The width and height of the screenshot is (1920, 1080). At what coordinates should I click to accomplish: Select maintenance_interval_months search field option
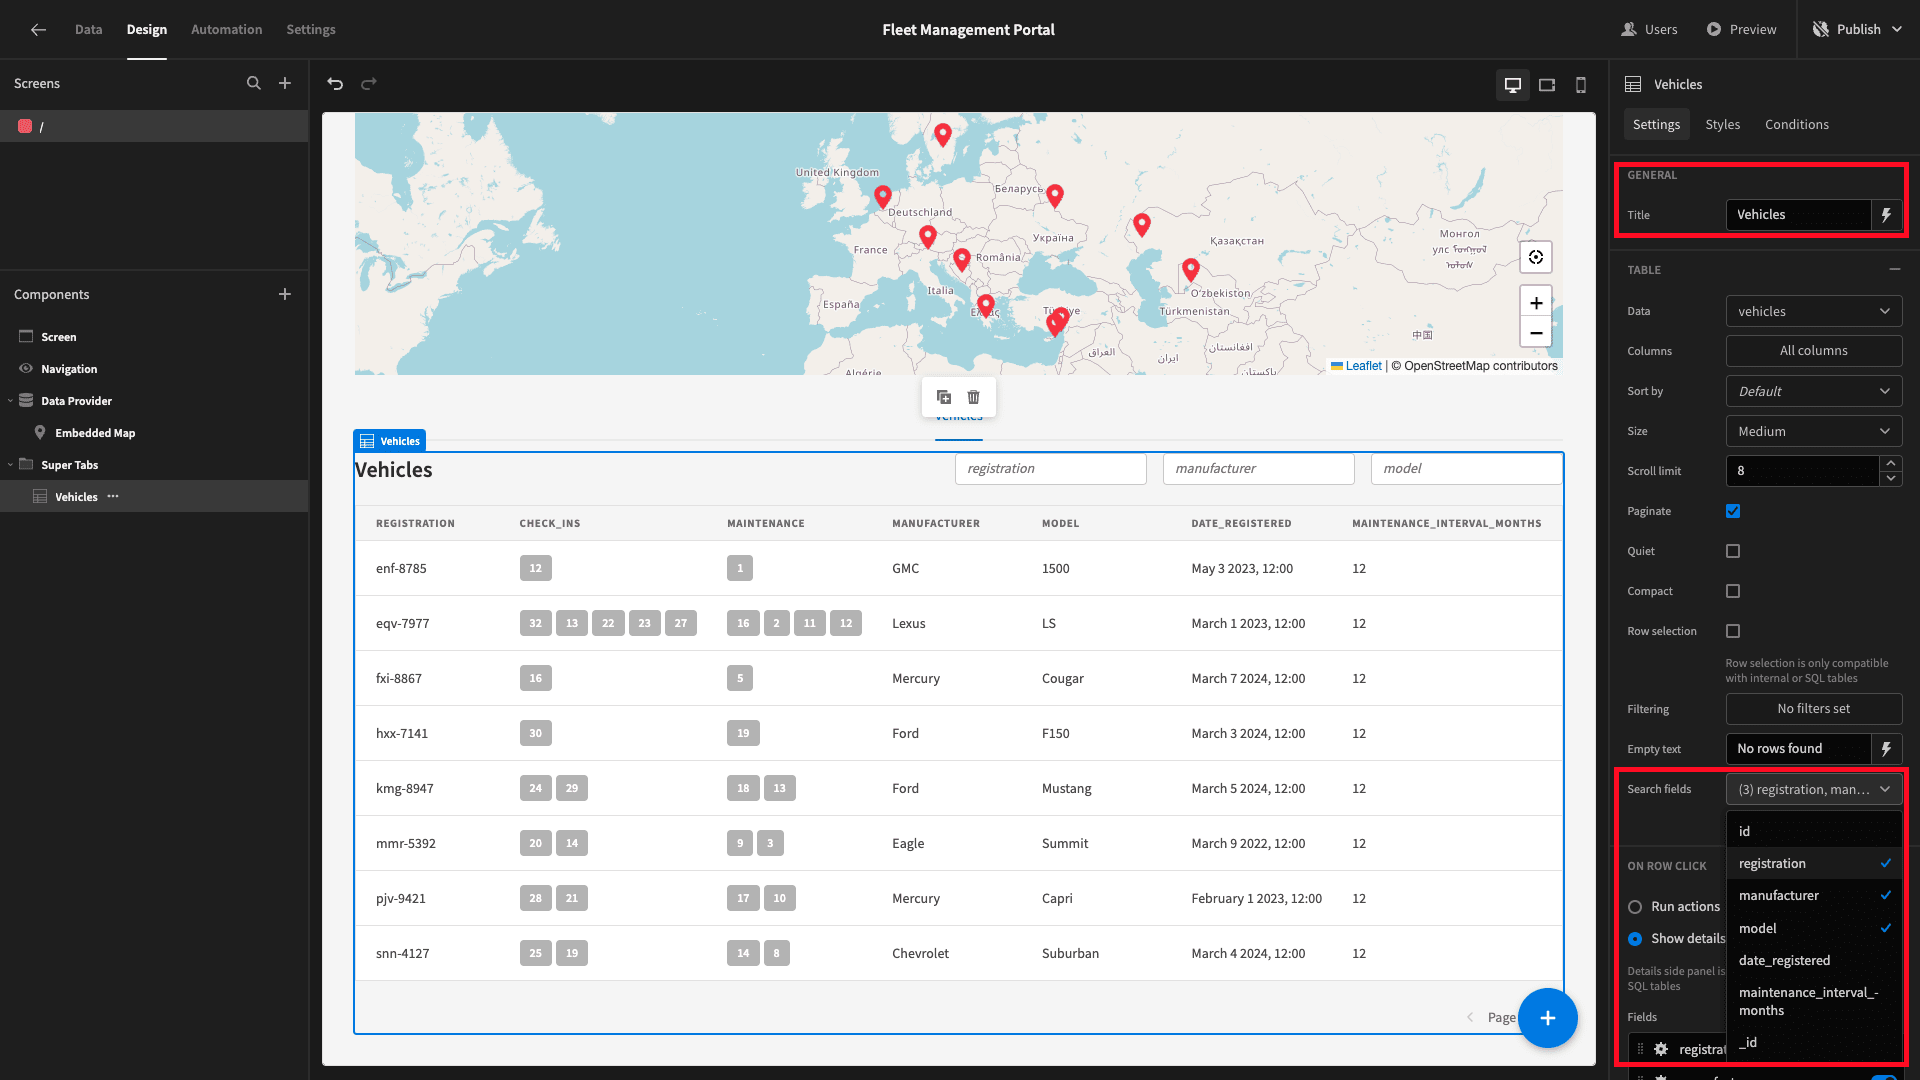coord(1814,1001)
